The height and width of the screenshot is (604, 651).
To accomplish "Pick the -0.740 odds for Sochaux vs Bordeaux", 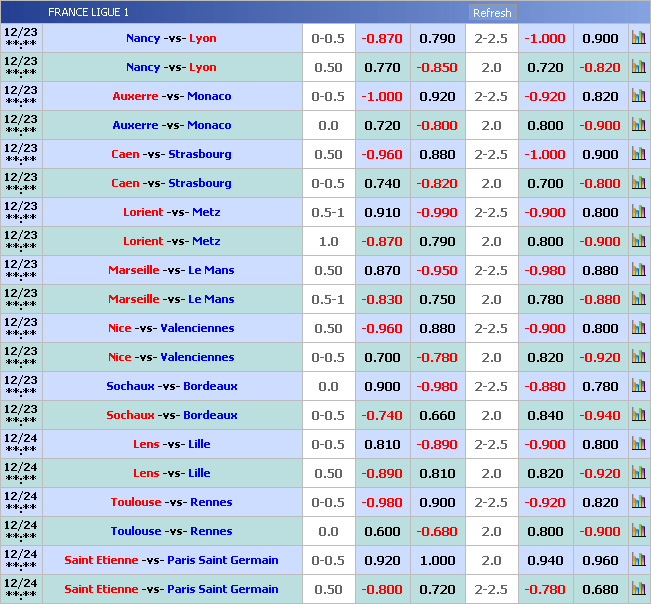I will (x=383, y=415).
